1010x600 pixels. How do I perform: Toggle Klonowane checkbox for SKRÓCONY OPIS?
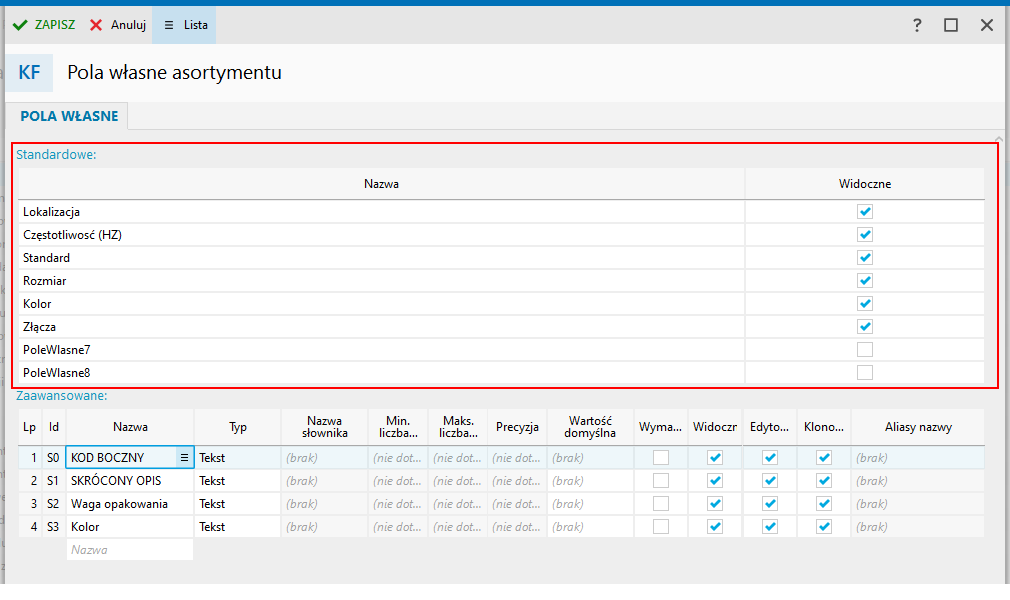tap(824, 481)
